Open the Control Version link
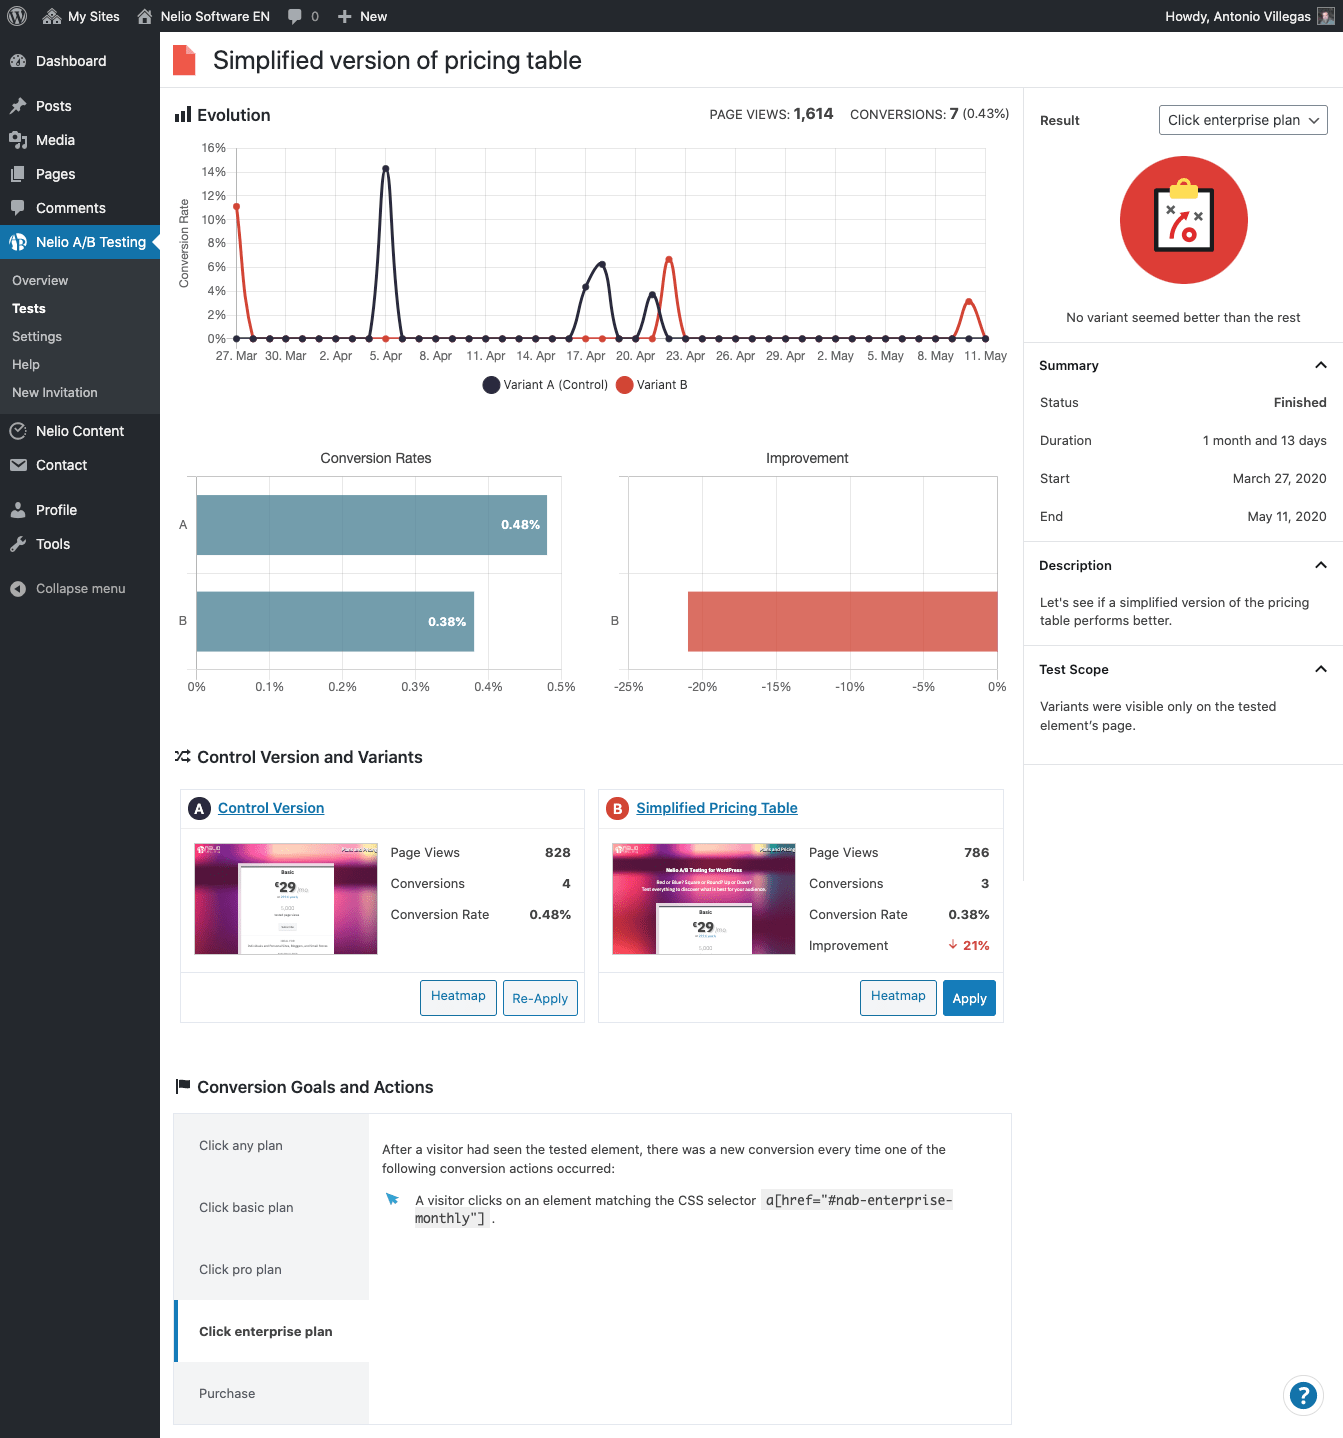This screenshot has height=1438, width=1343. [x=271, y=808]
